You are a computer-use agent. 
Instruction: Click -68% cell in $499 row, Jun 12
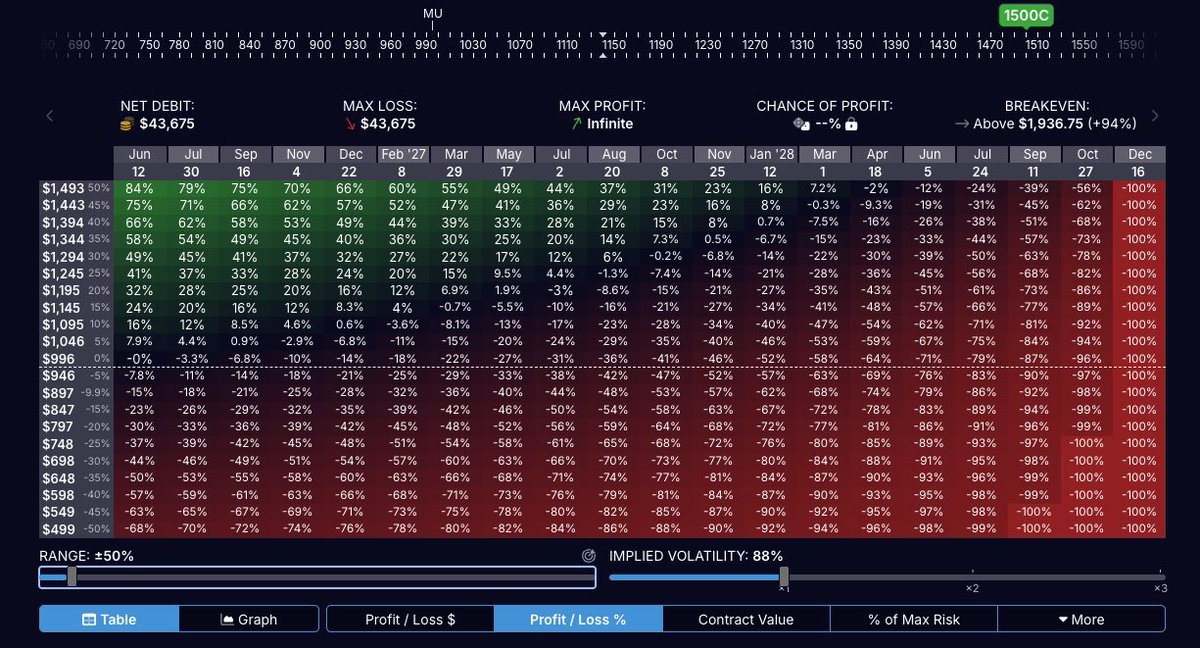[x=139, y=528]
